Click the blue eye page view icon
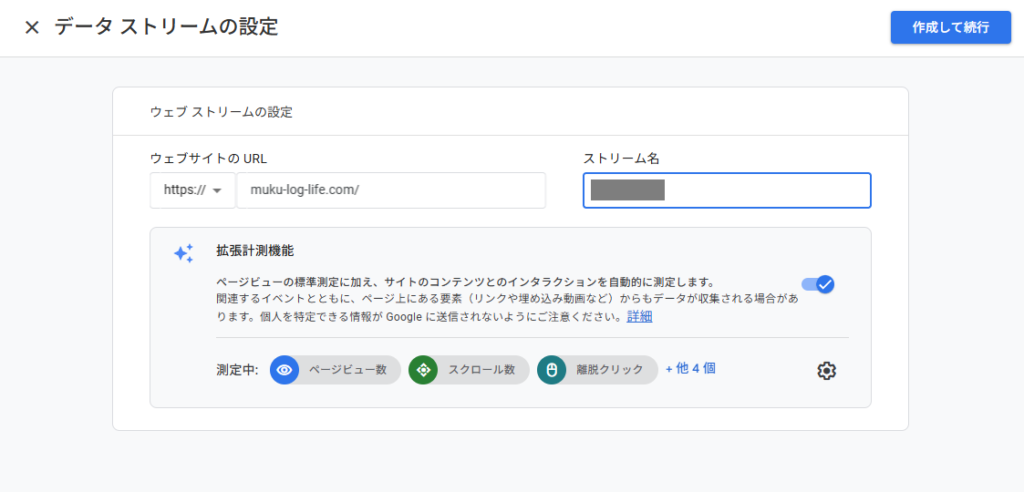The height and width of the screenshot is (492, 1024). [285, 370]
